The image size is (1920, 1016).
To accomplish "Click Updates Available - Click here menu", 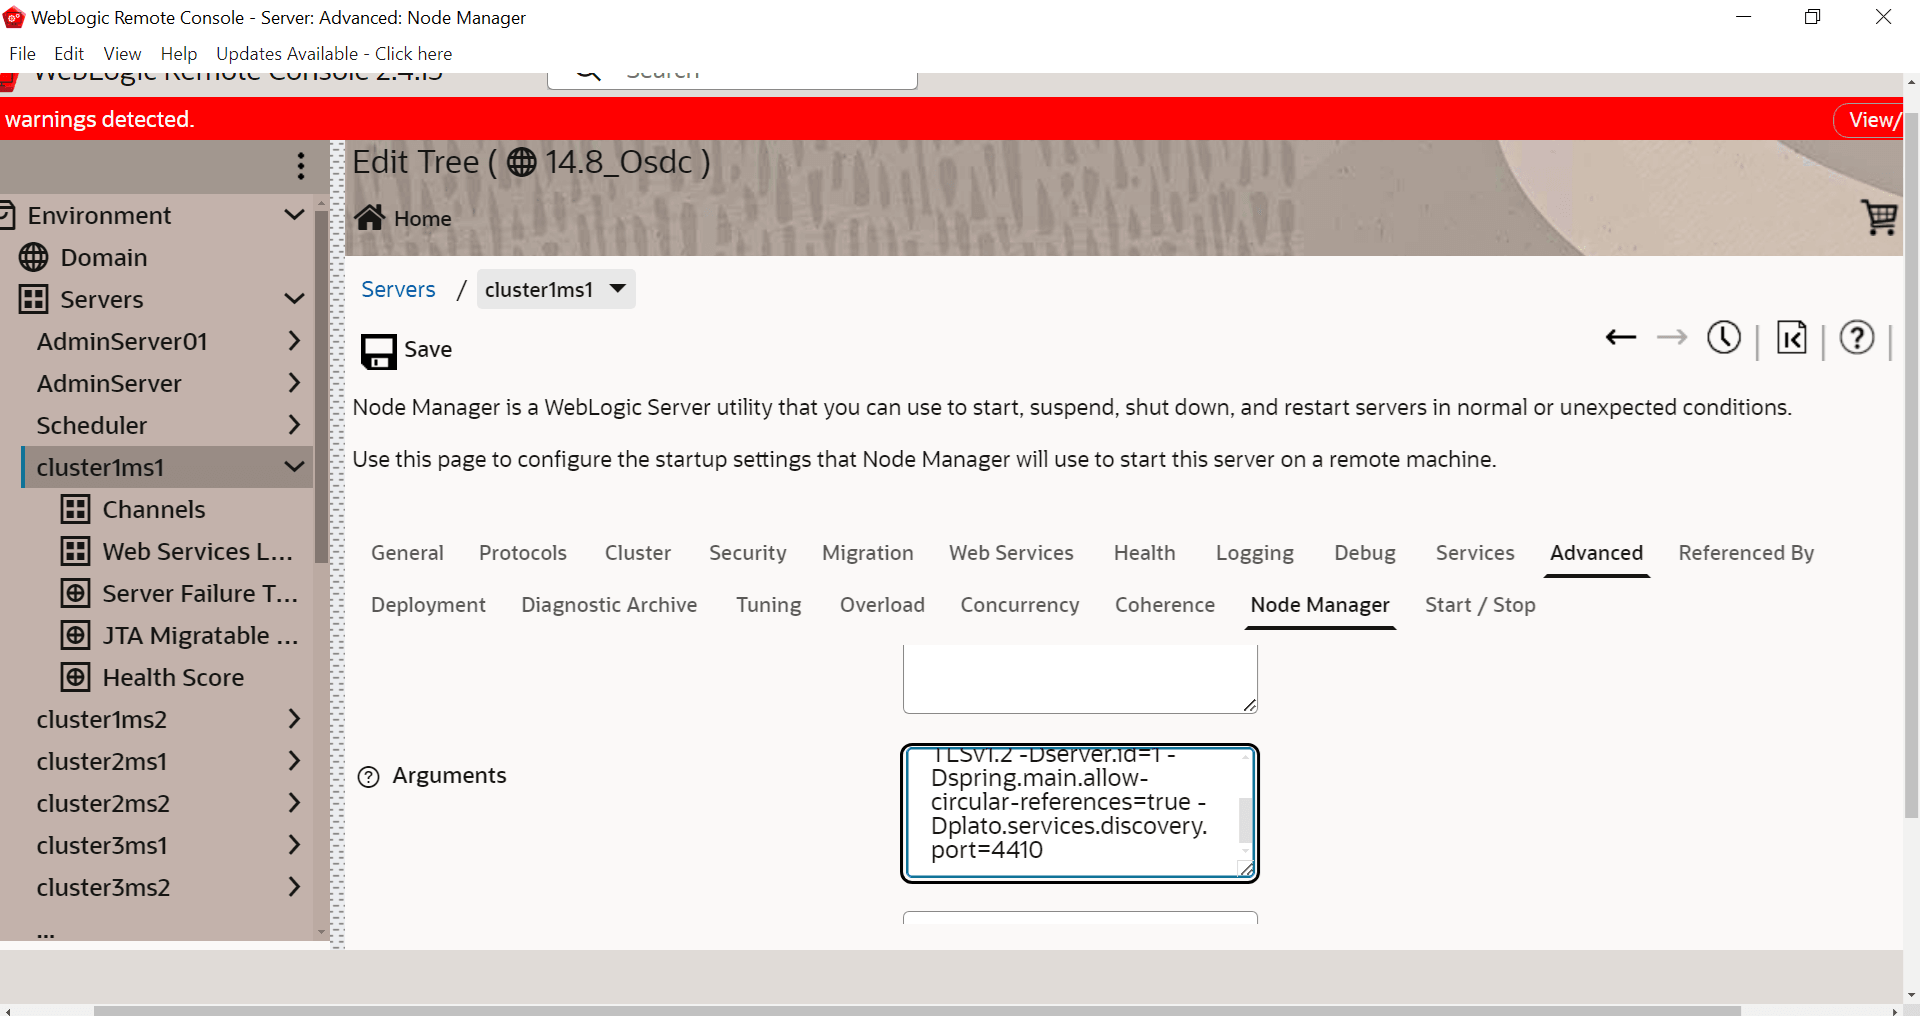I will [x=334, y=54].
